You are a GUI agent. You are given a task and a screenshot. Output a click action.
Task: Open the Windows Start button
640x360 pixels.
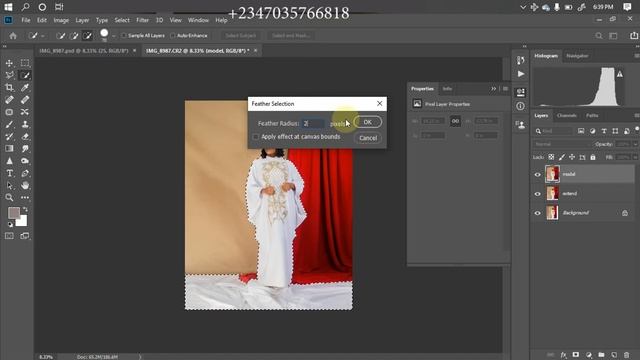8,7
